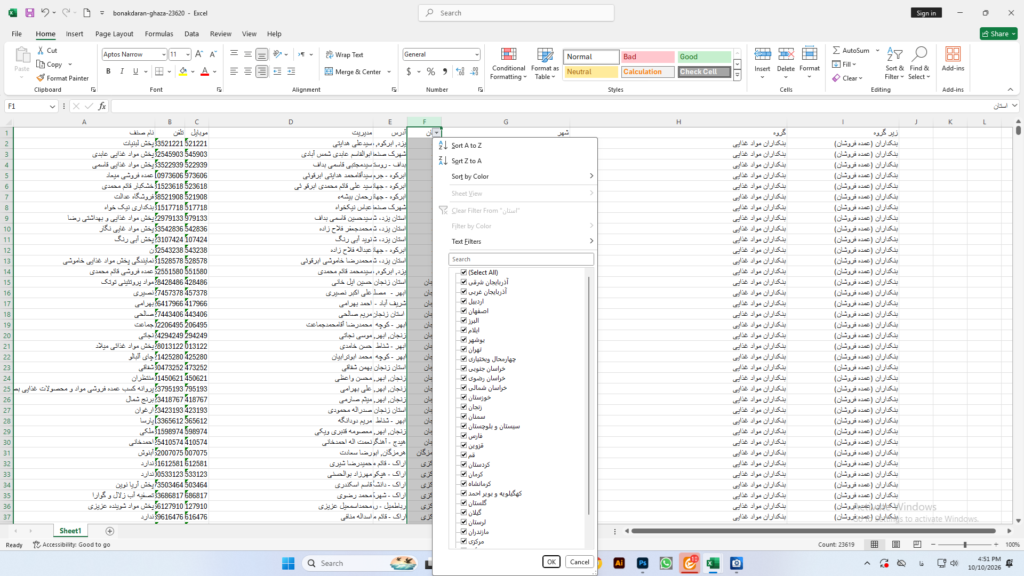Open the Insert ribbon tab
This screenshot has width=1024, height=576.
pyautogui.click(x=74, y=34)
